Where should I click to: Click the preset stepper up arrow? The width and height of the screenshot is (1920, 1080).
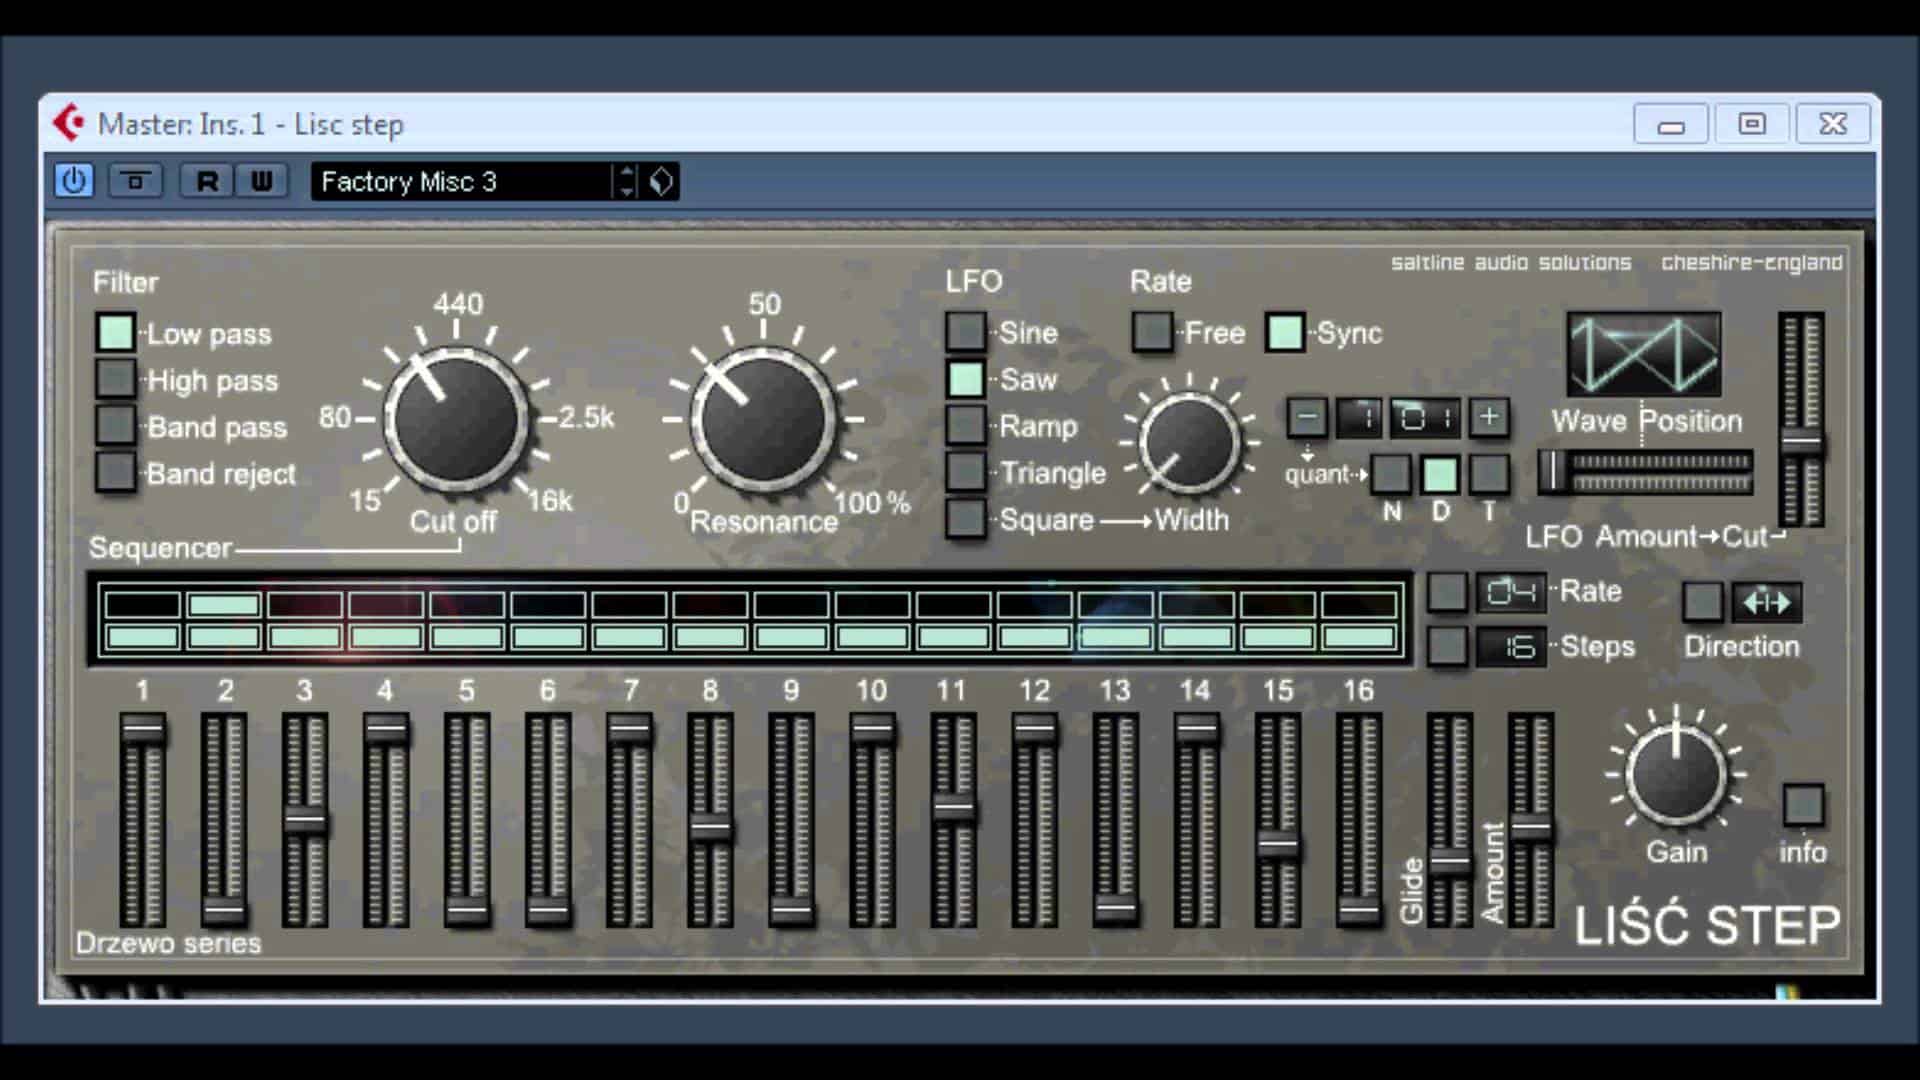(x=627, y=173)
